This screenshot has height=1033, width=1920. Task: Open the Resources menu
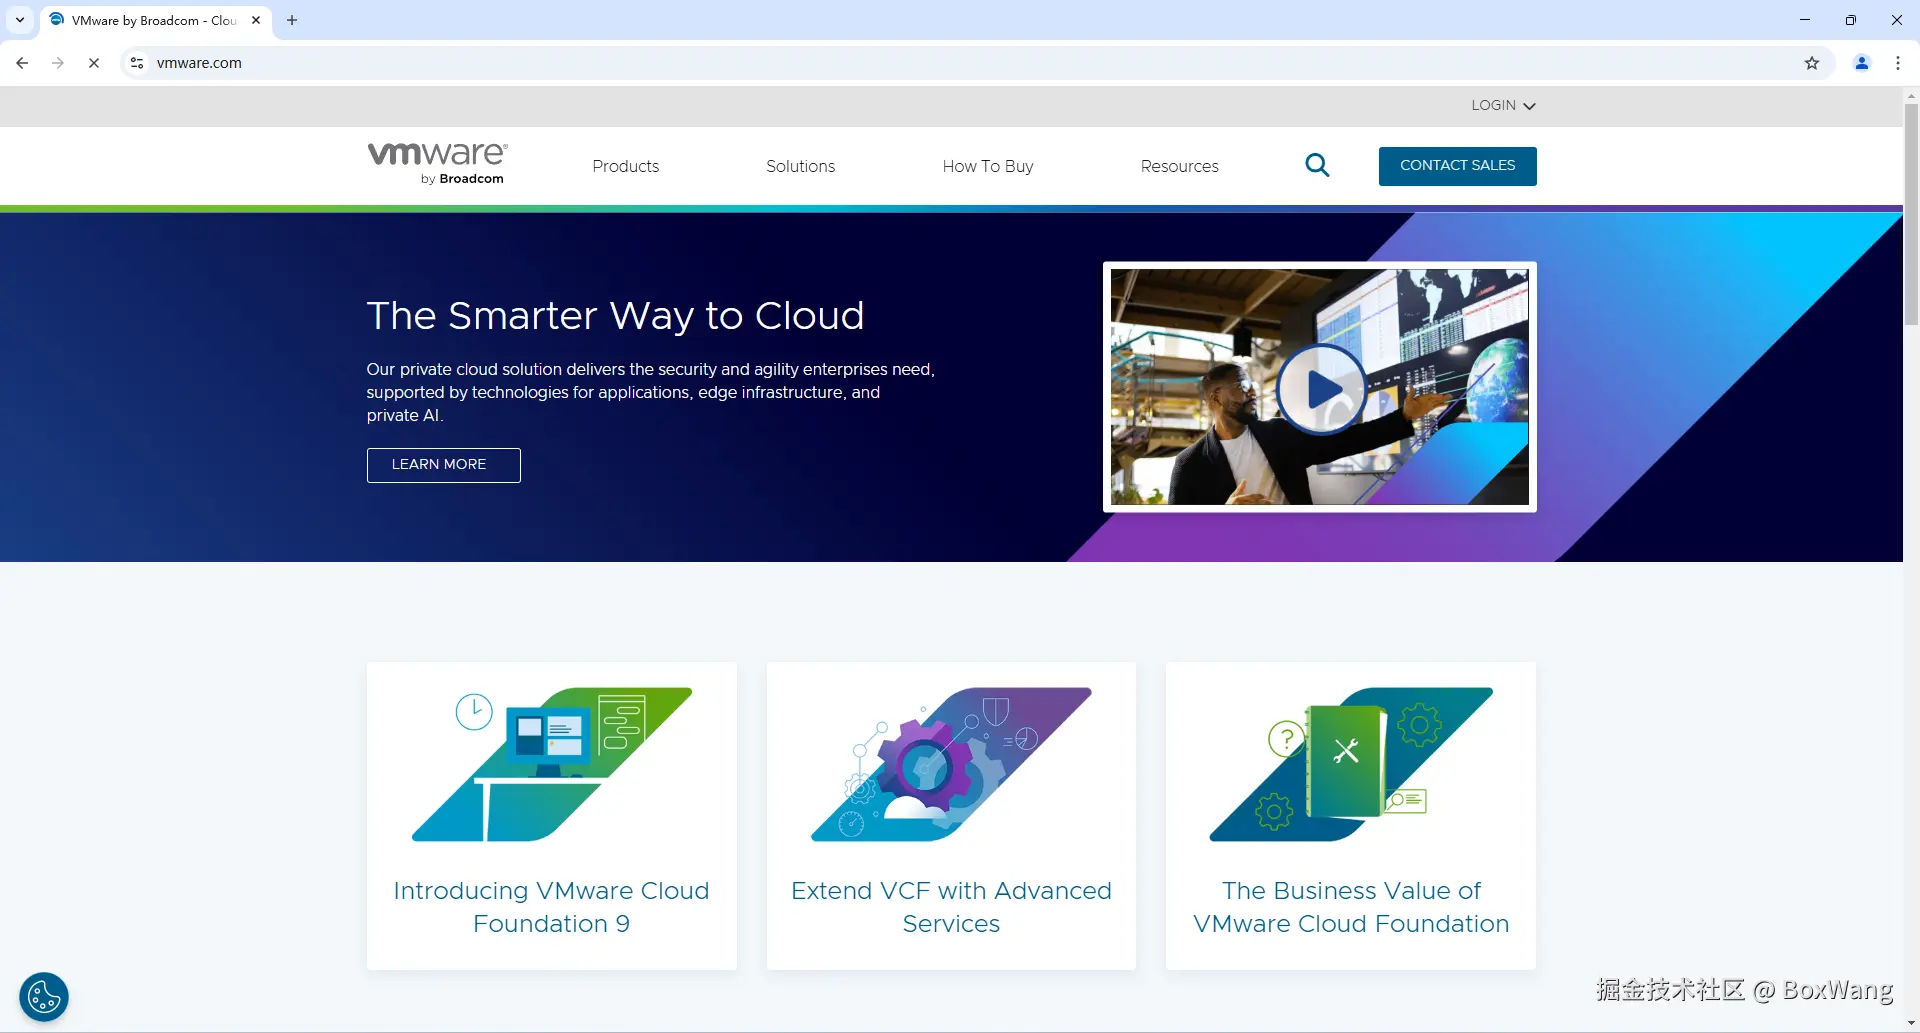click(x=1180, y=166)
